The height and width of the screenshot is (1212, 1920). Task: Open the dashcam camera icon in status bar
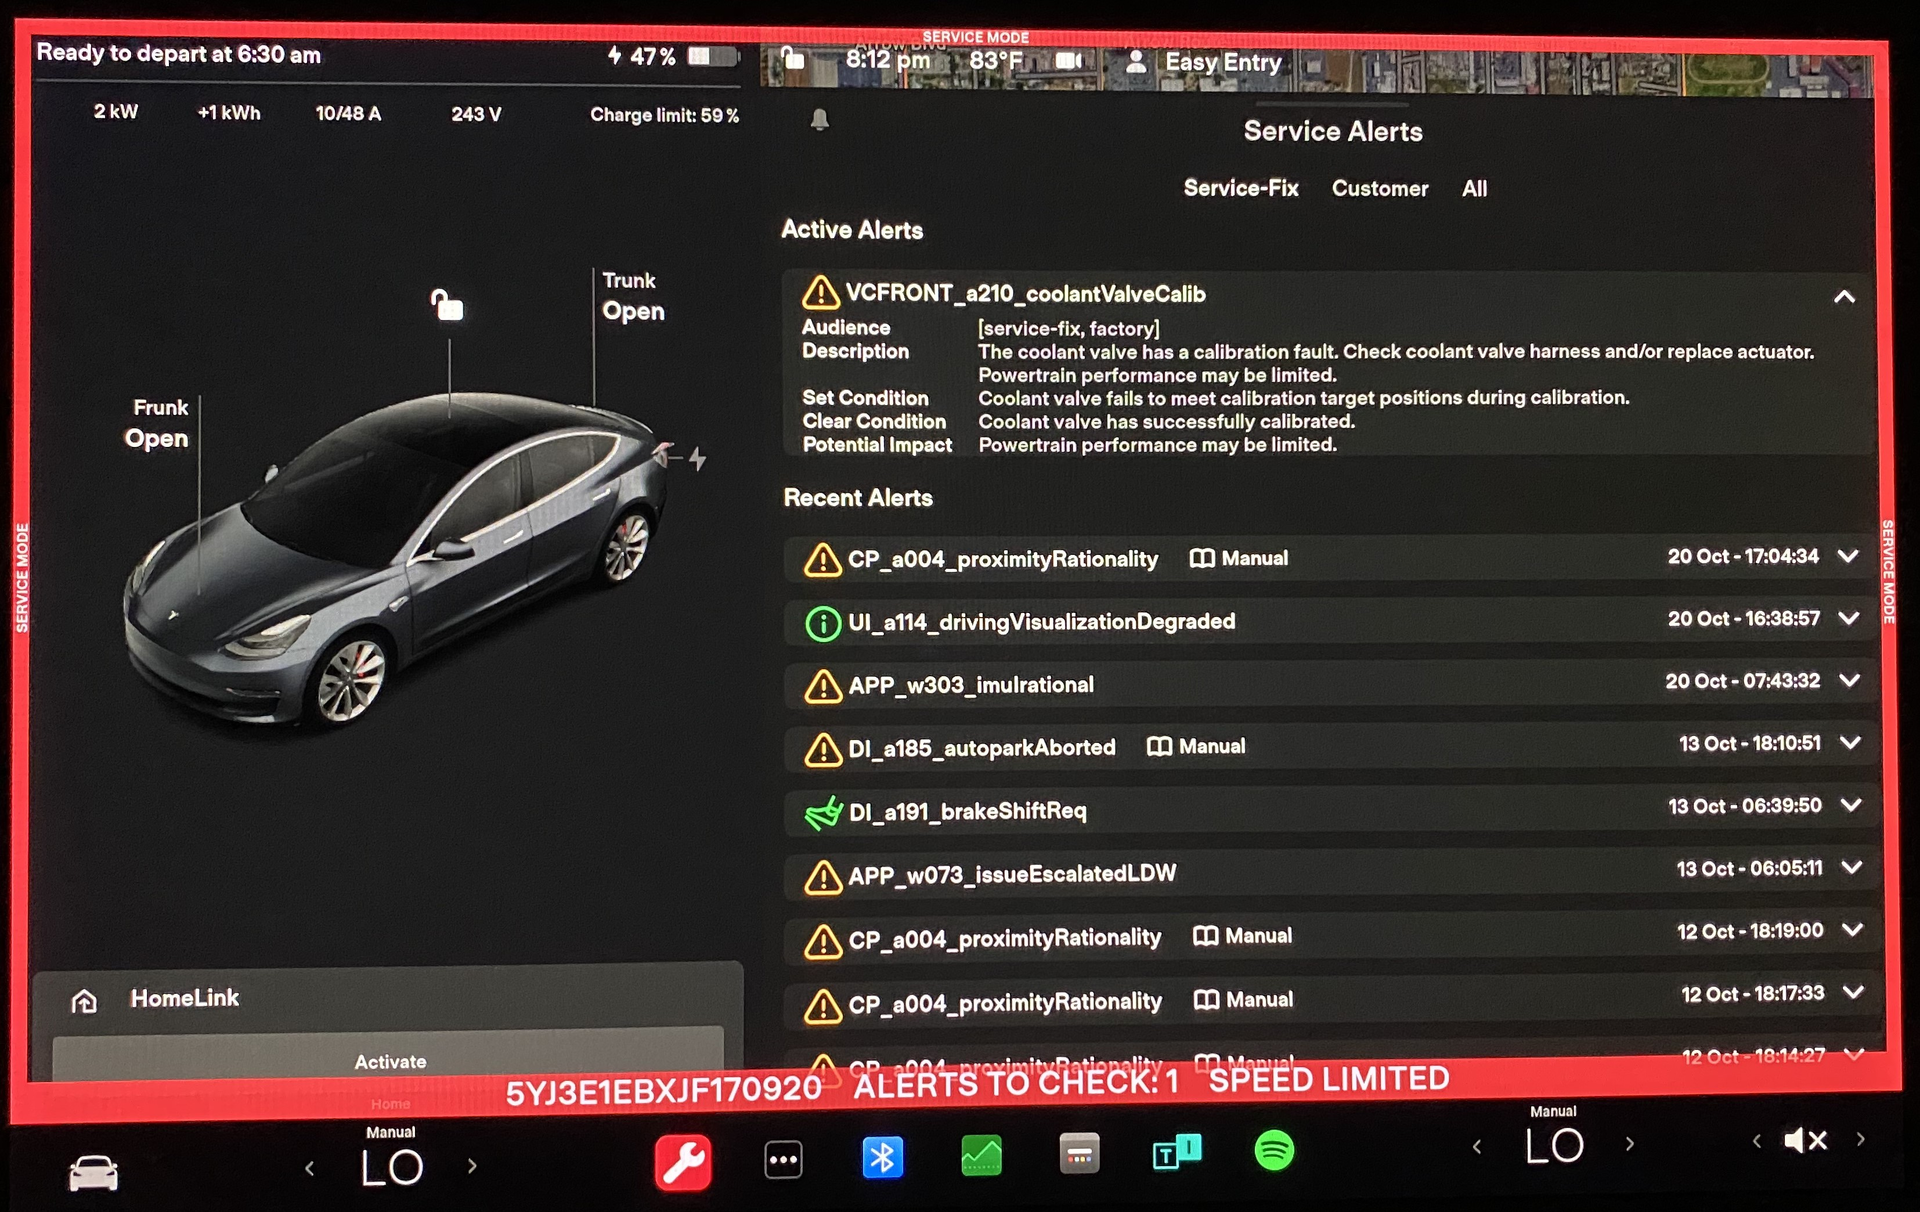(1069, 61)
